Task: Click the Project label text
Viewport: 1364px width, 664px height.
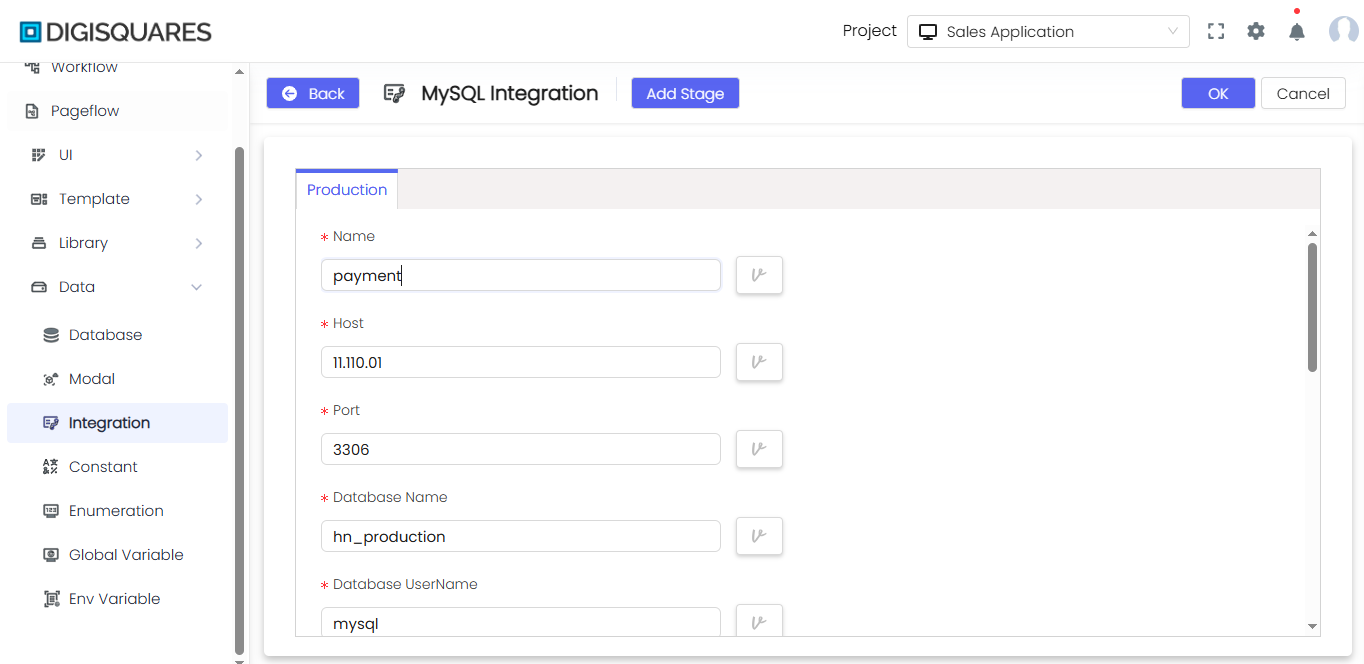Action: tap(870, 31)
